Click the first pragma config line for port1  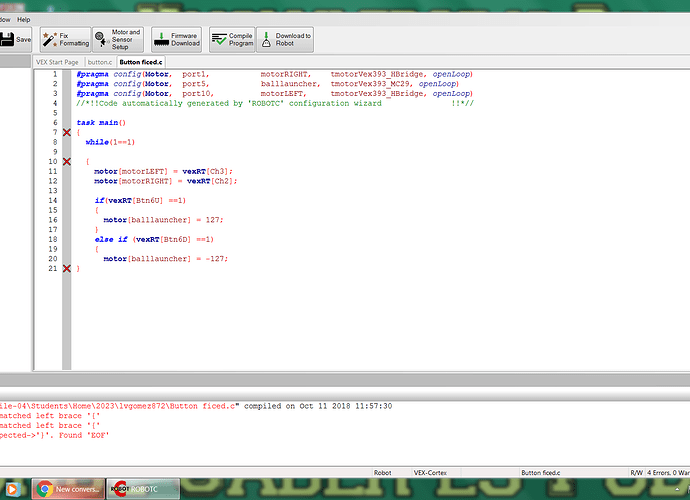[x=275, y=74]
